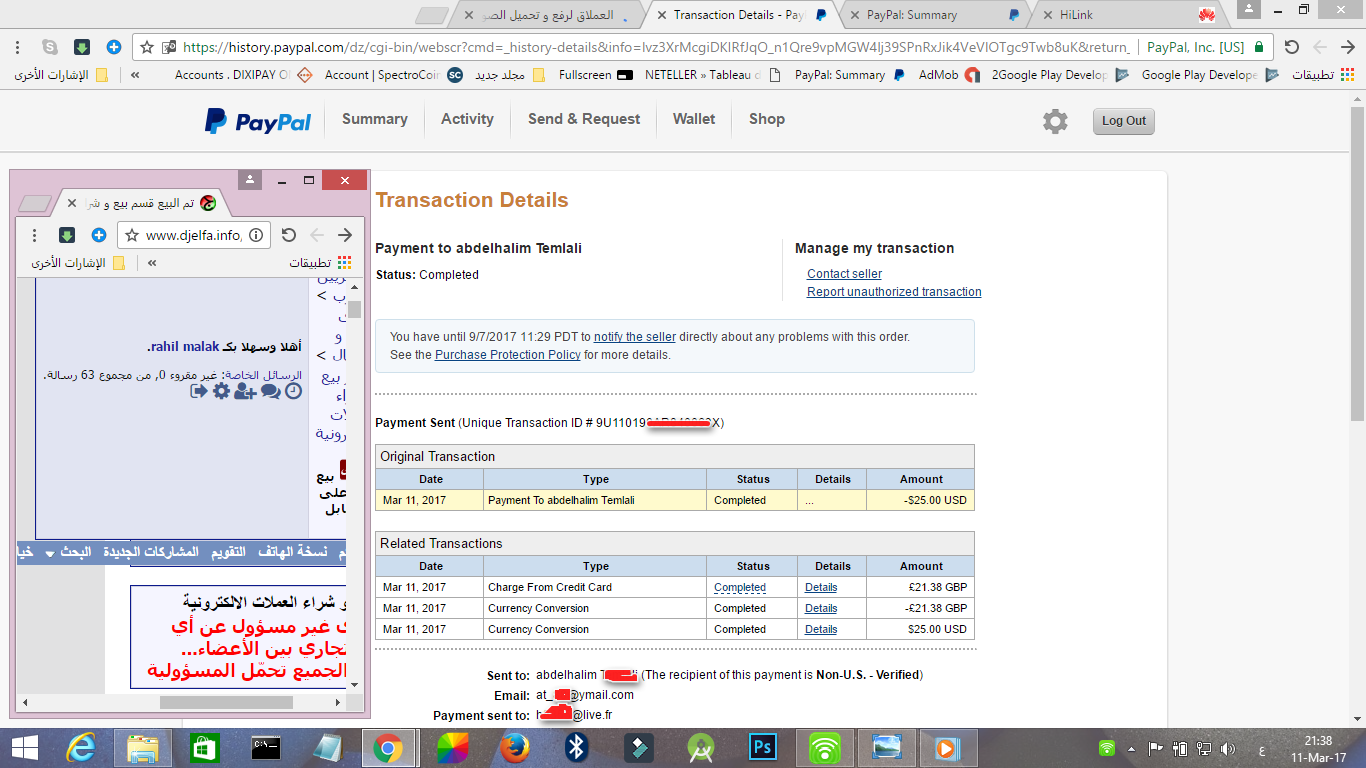The width and height of the screenshot is (1366, 768).
Task: Open Internet Explorer from taskbar
Action: point(81,747)
